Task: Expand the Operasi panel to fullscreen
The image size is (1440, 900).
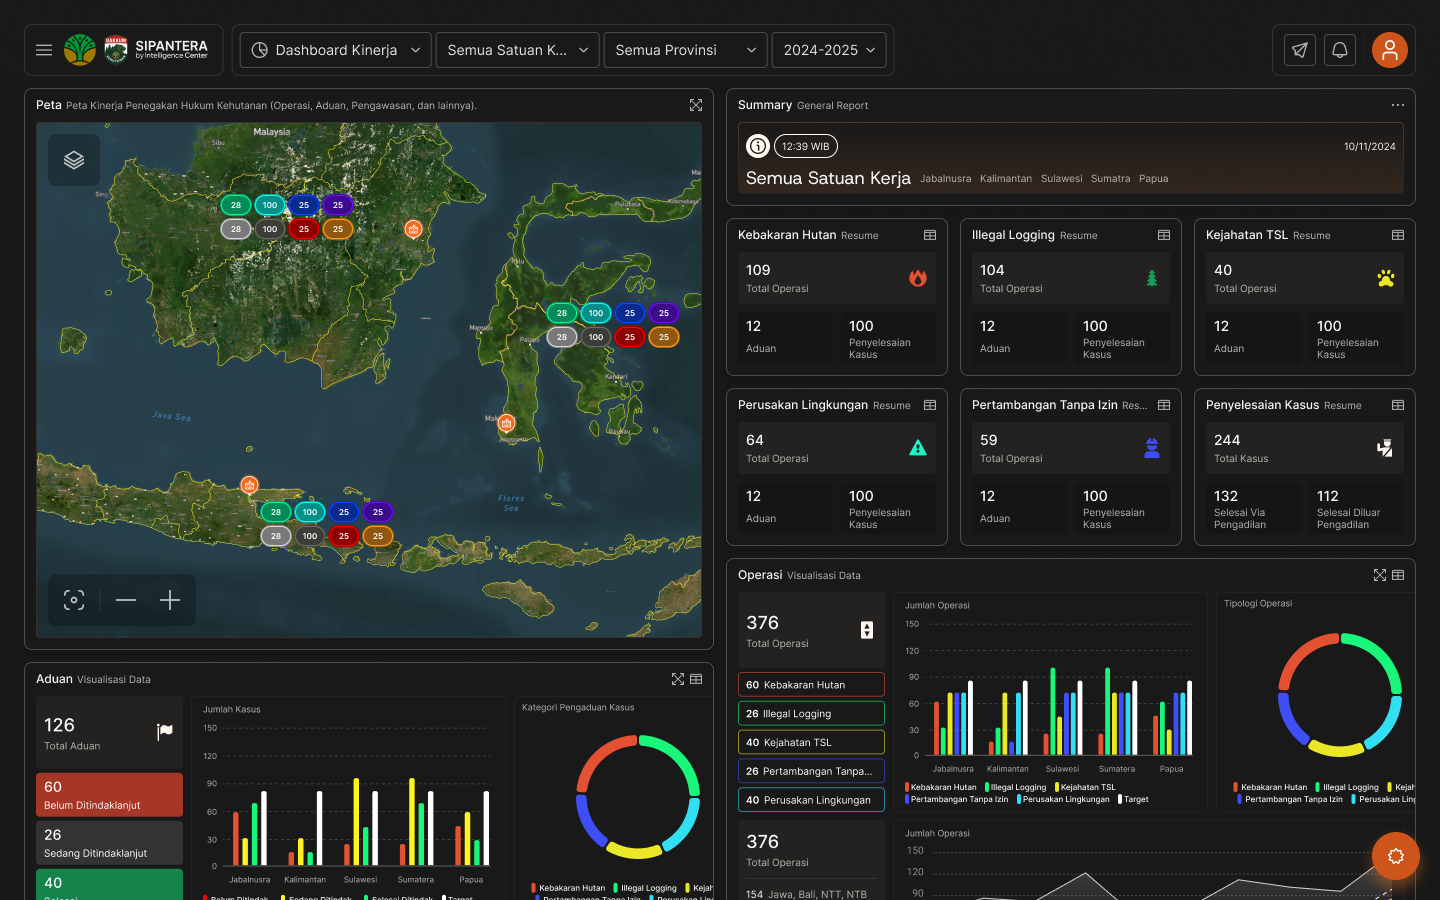Action: pos(1380,575)
